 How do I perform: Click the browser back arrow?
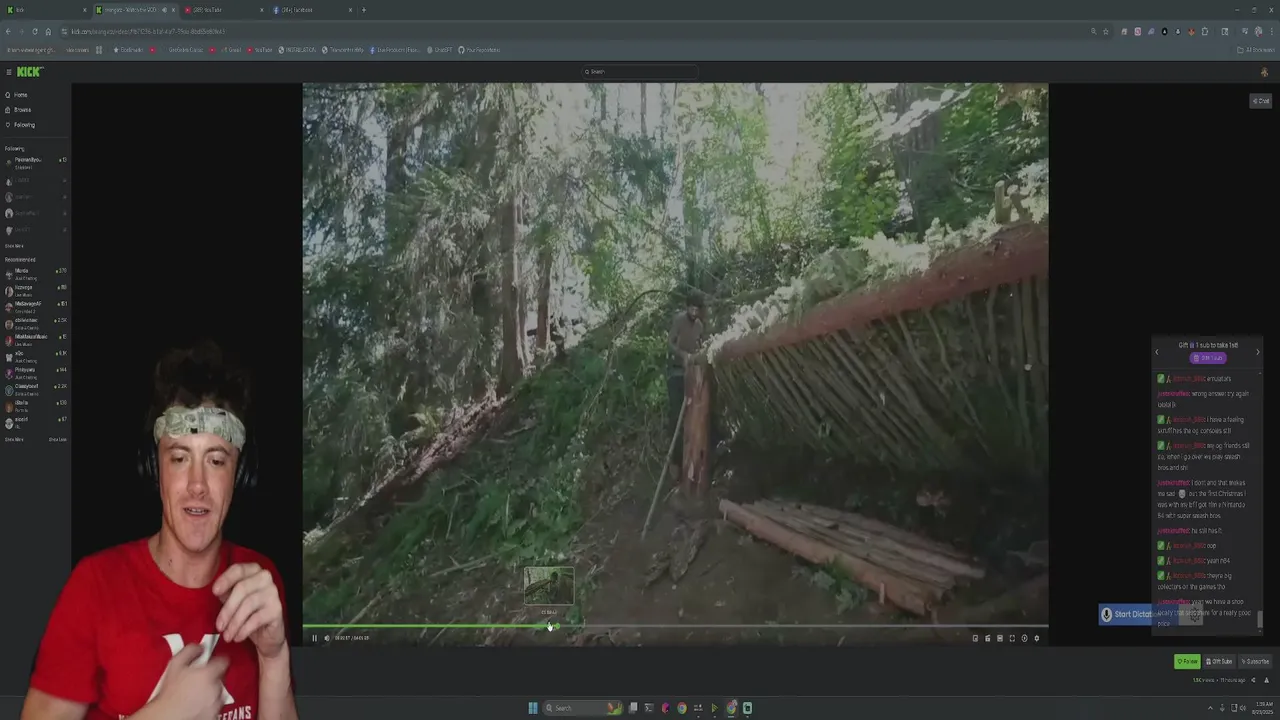click(x=9, y=31)
